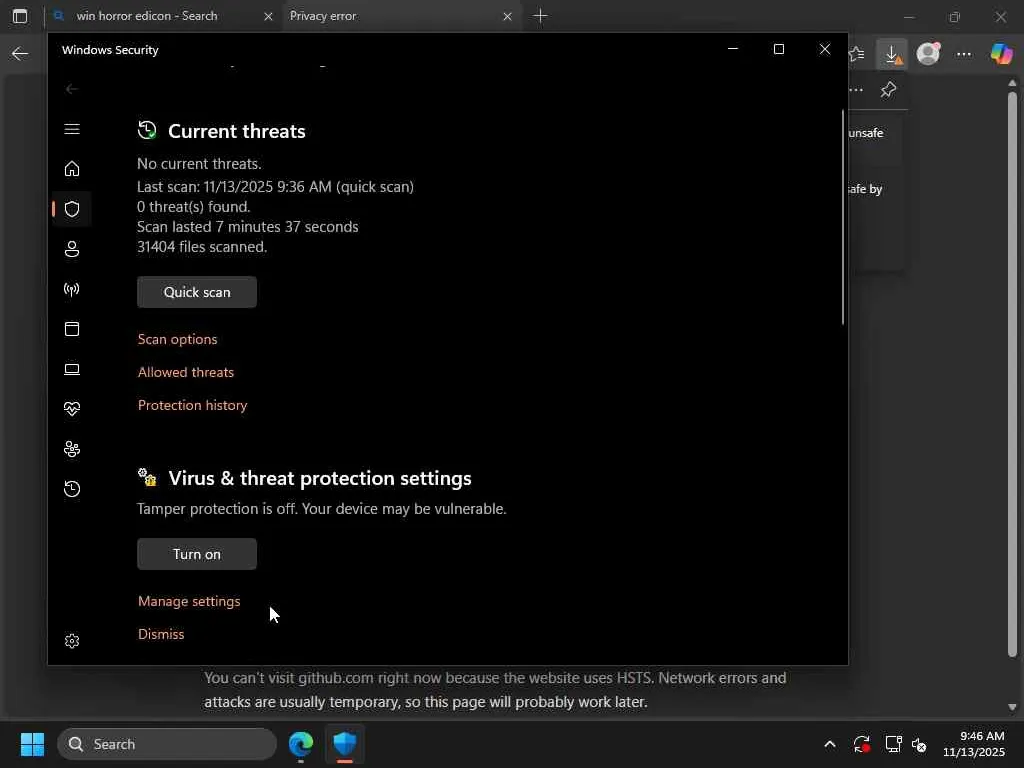Viewport: 1024px width, 768px height.
Task: Click the sync update tray icon
Action: point(861,744)
